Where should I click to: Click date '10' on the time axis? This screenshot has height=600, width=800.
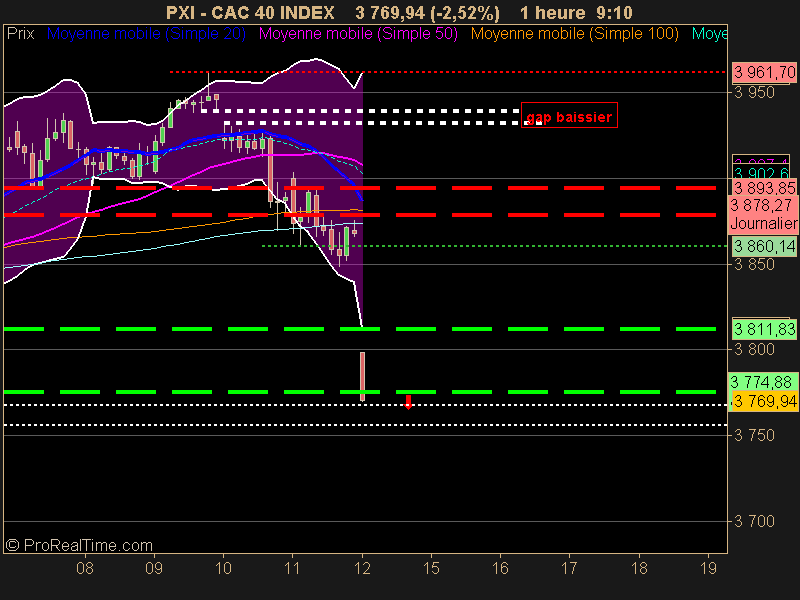[x=223, y=568]
